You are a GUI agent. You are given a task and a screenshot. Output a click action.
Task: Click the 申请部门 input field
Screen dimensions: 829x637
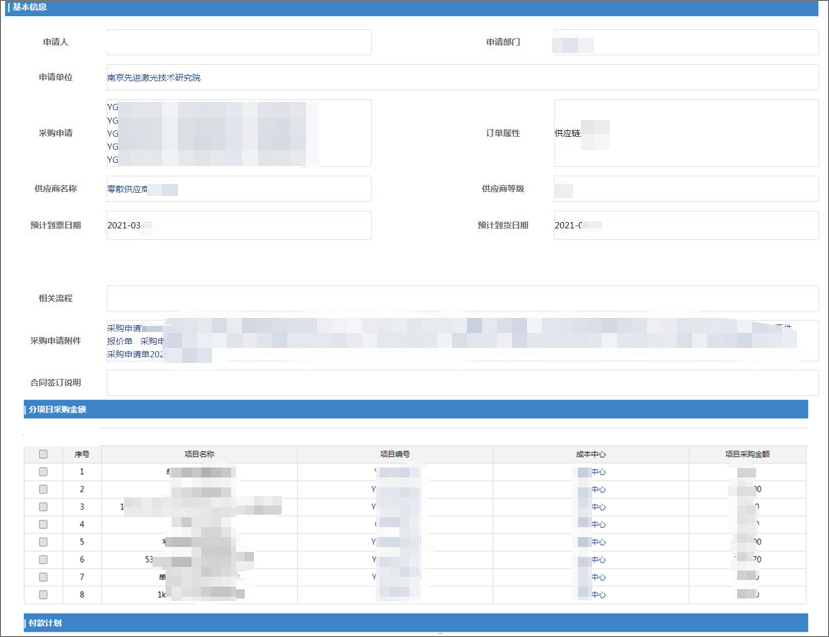coord(686,42)
